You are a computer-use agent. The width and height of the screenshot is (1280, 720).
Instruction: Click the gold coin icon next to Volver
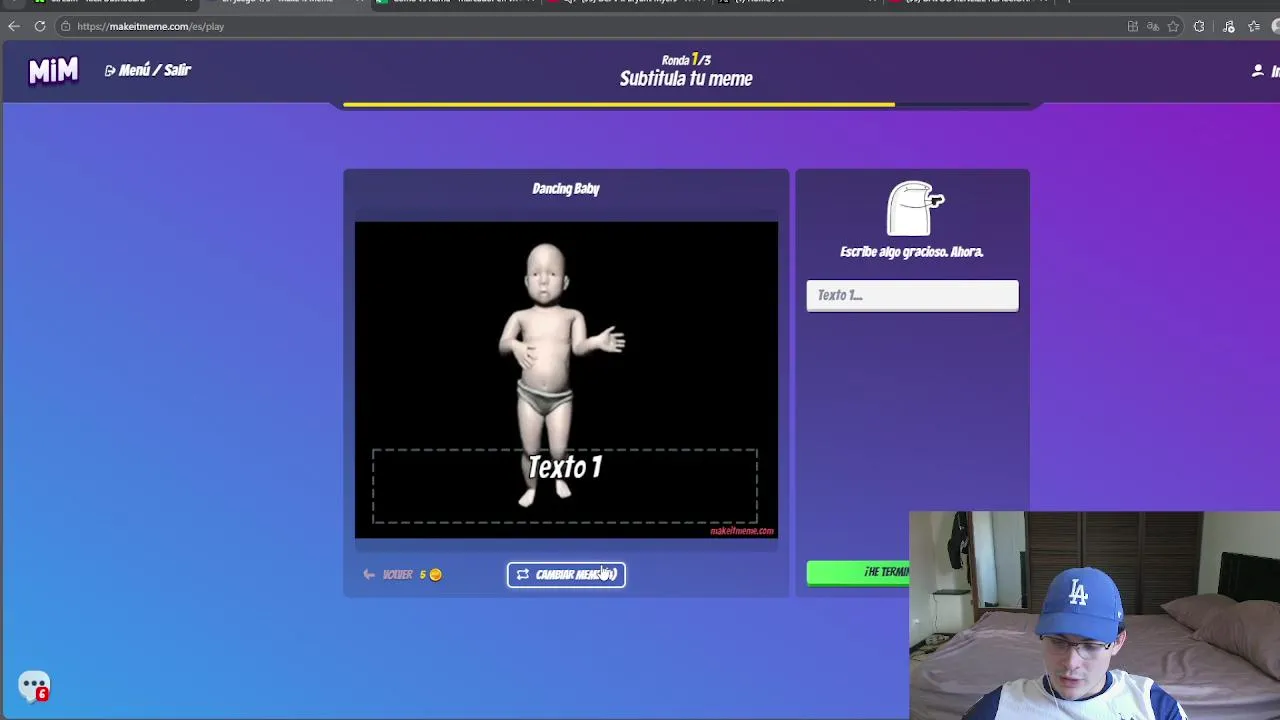435,574
